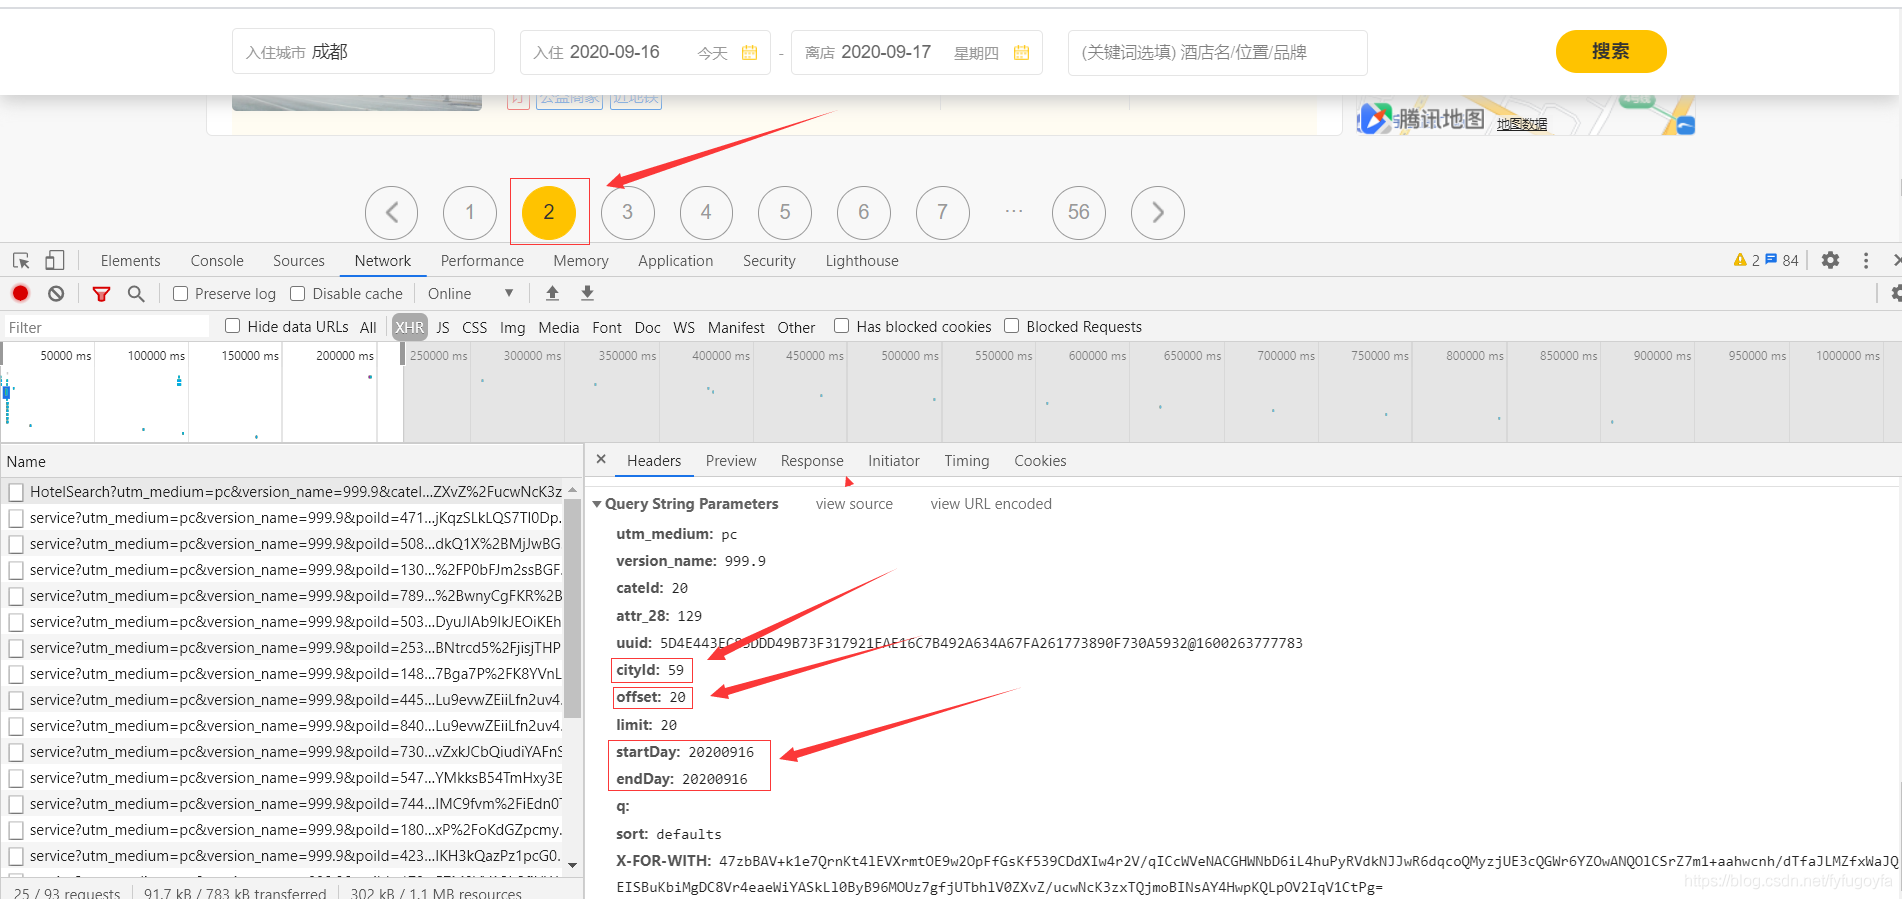Toggle the red filter funnel icon

(x=101, y=294)
